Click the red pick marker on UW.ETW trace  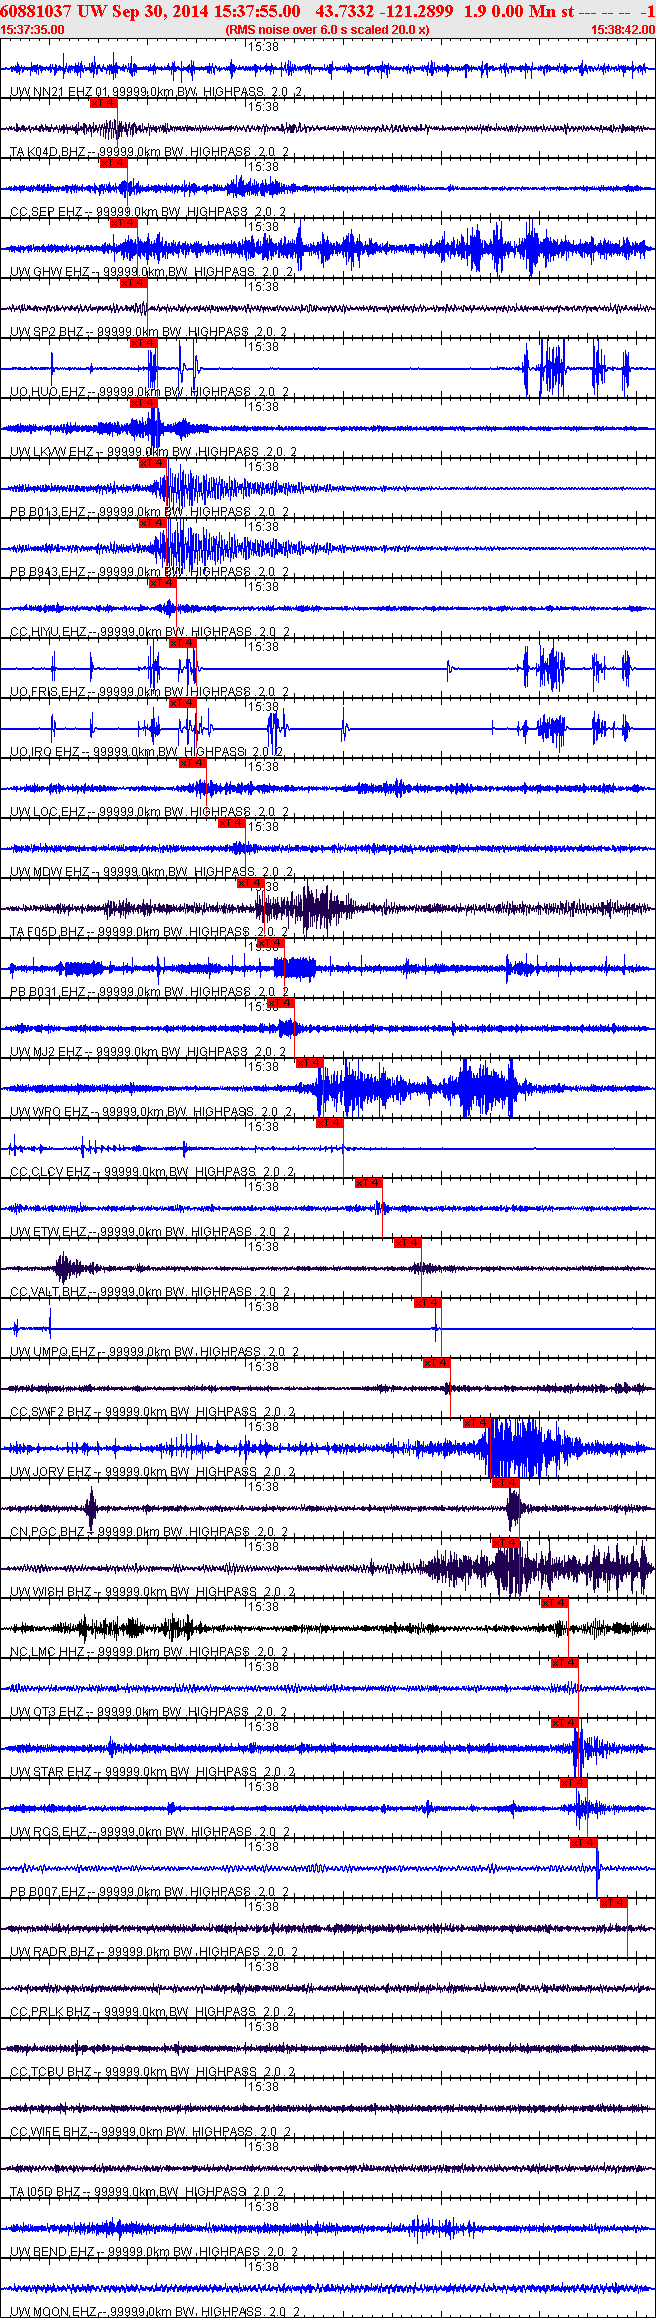(x=369, y=1183)
